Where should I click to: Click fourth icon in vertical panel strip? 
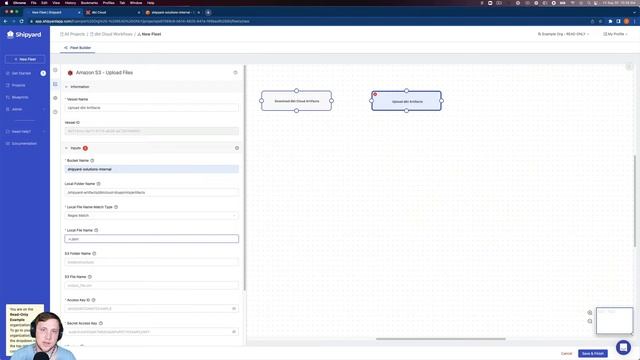point(55,112)
